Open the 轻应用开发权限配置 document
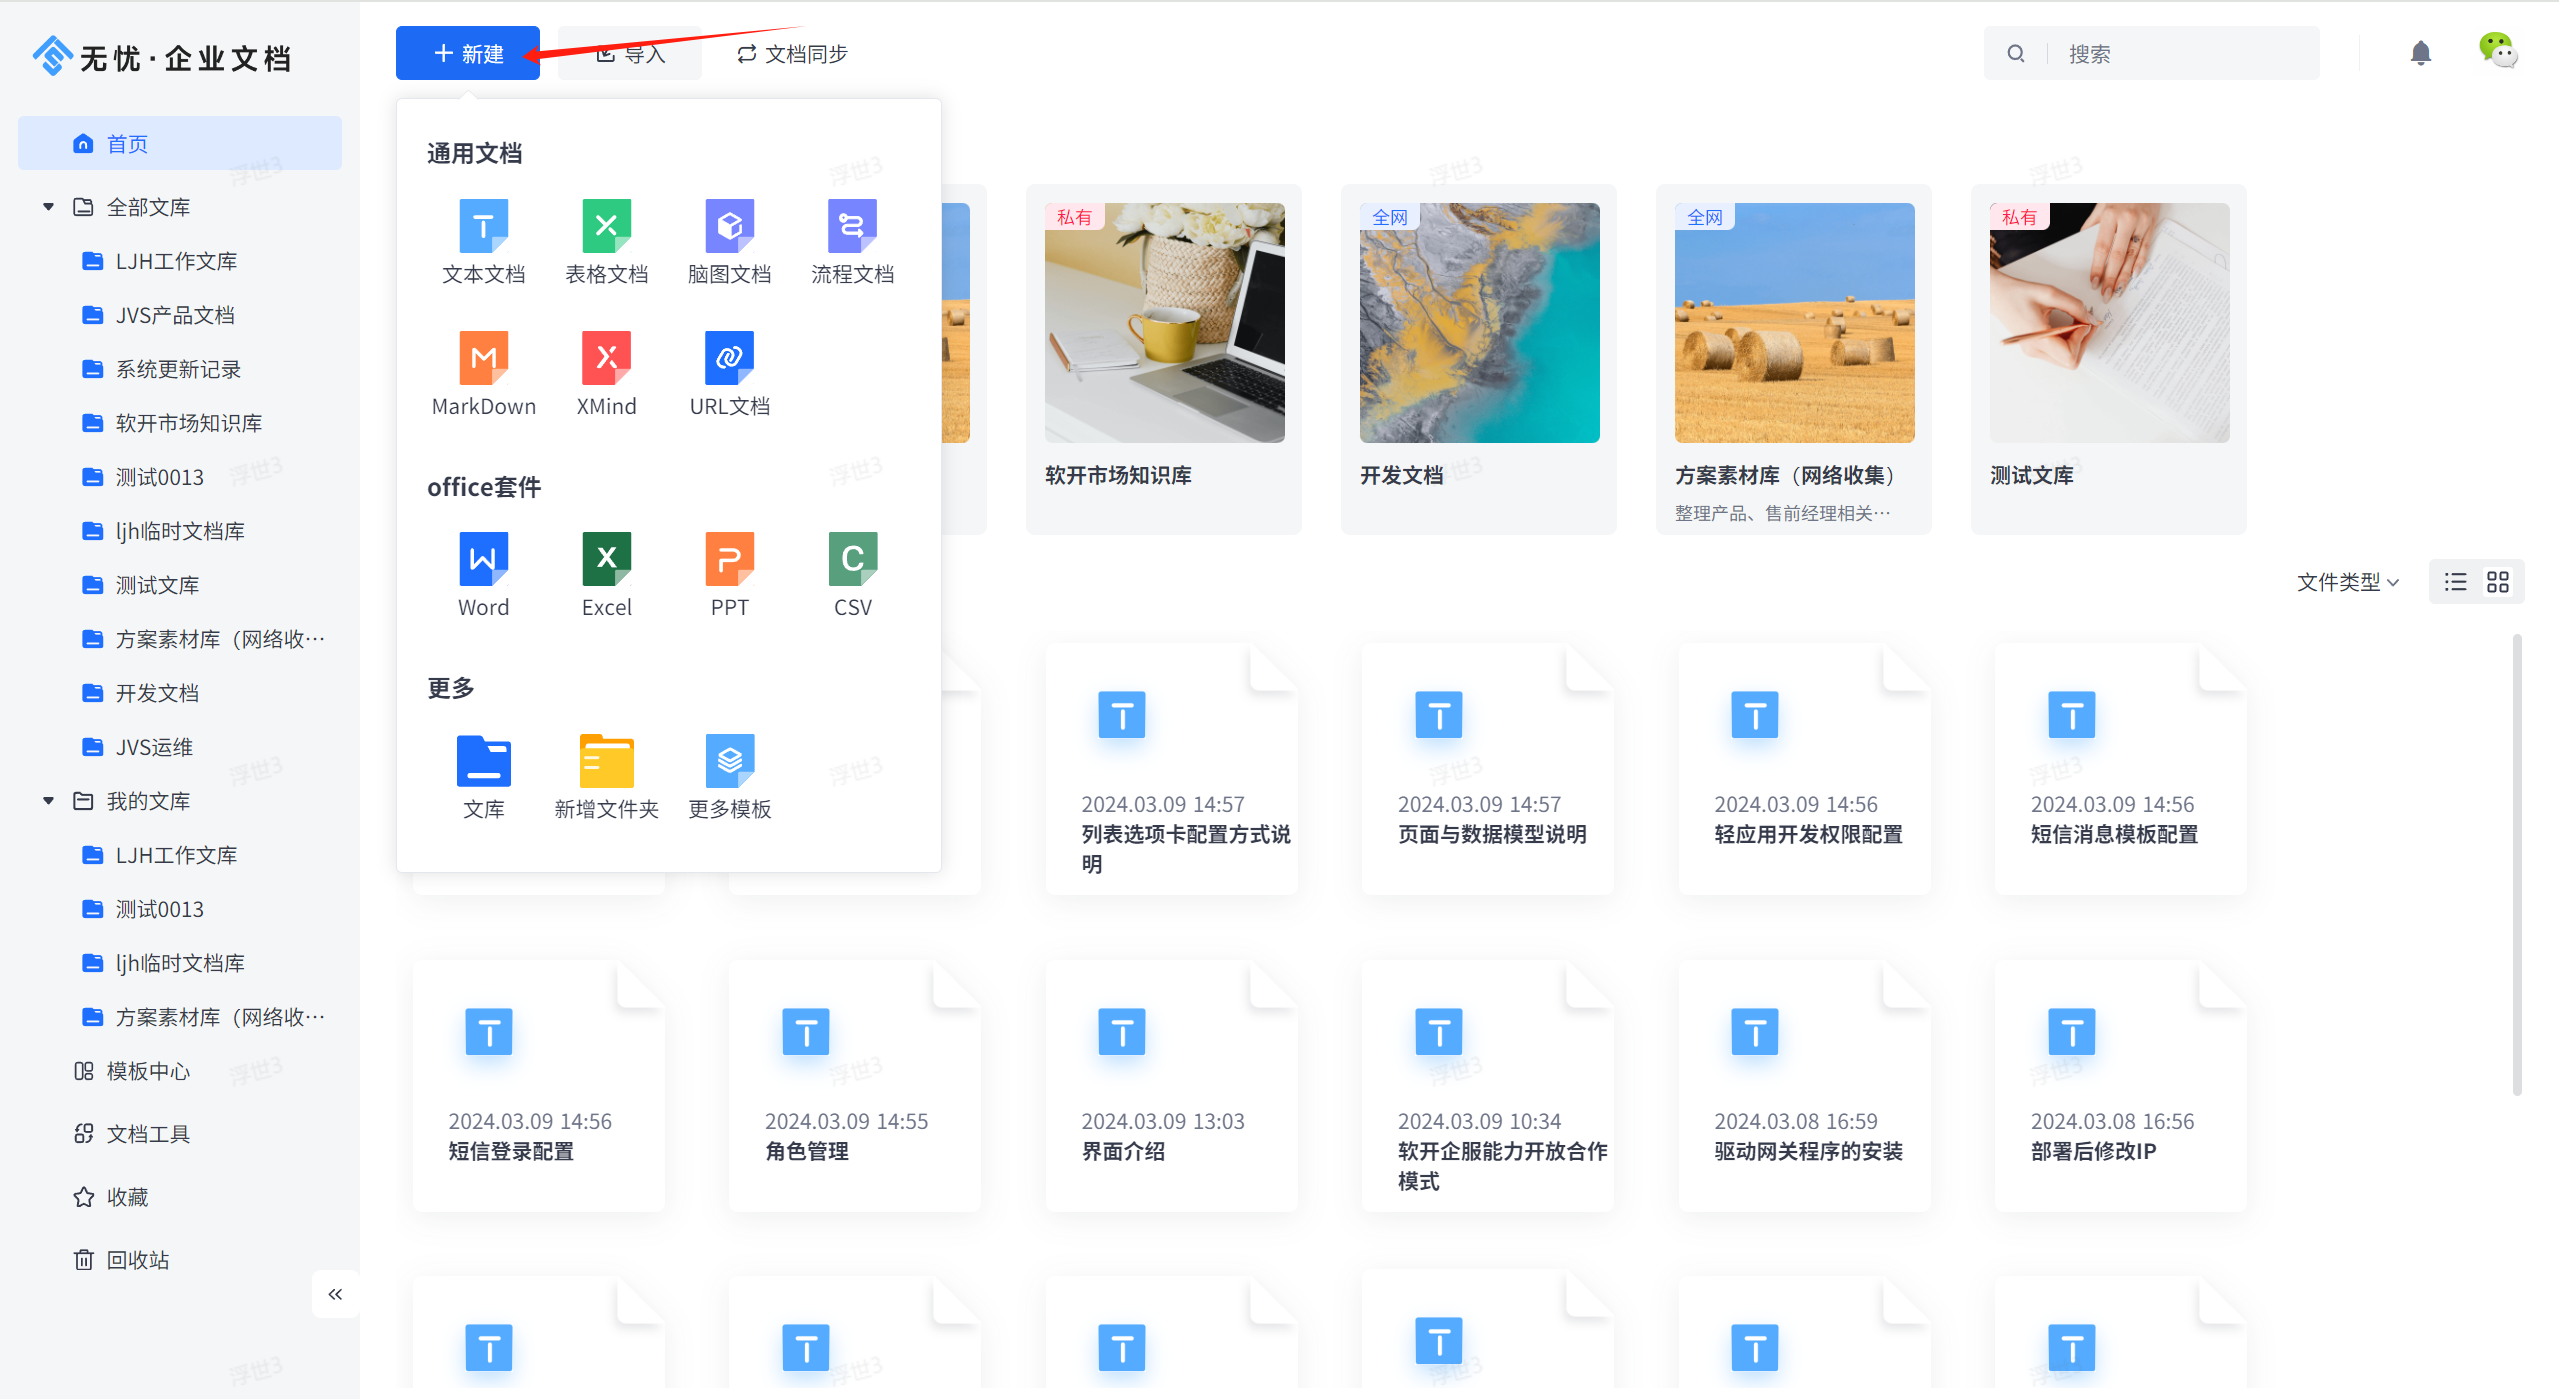The width and height of the screenshot is (2559, 1399). (x=1805, y=768)
